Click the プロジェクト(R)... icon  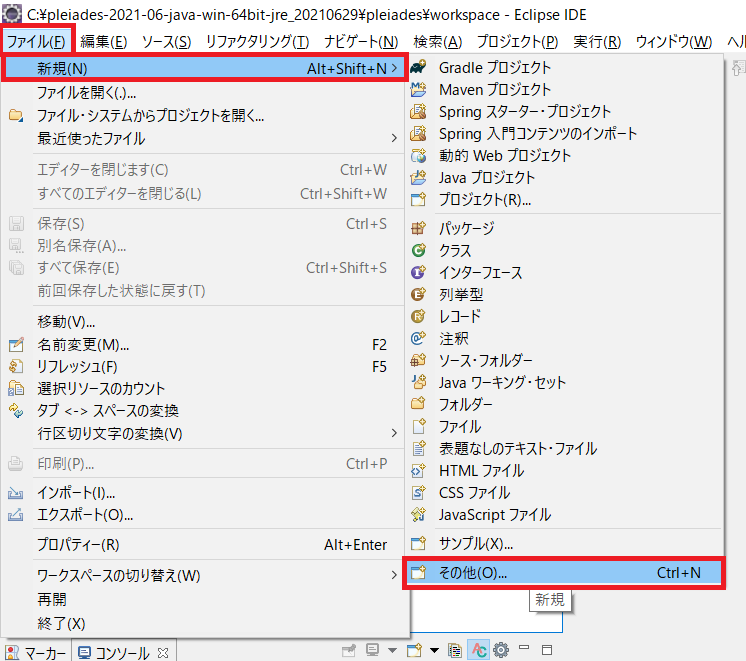(418, 199)
